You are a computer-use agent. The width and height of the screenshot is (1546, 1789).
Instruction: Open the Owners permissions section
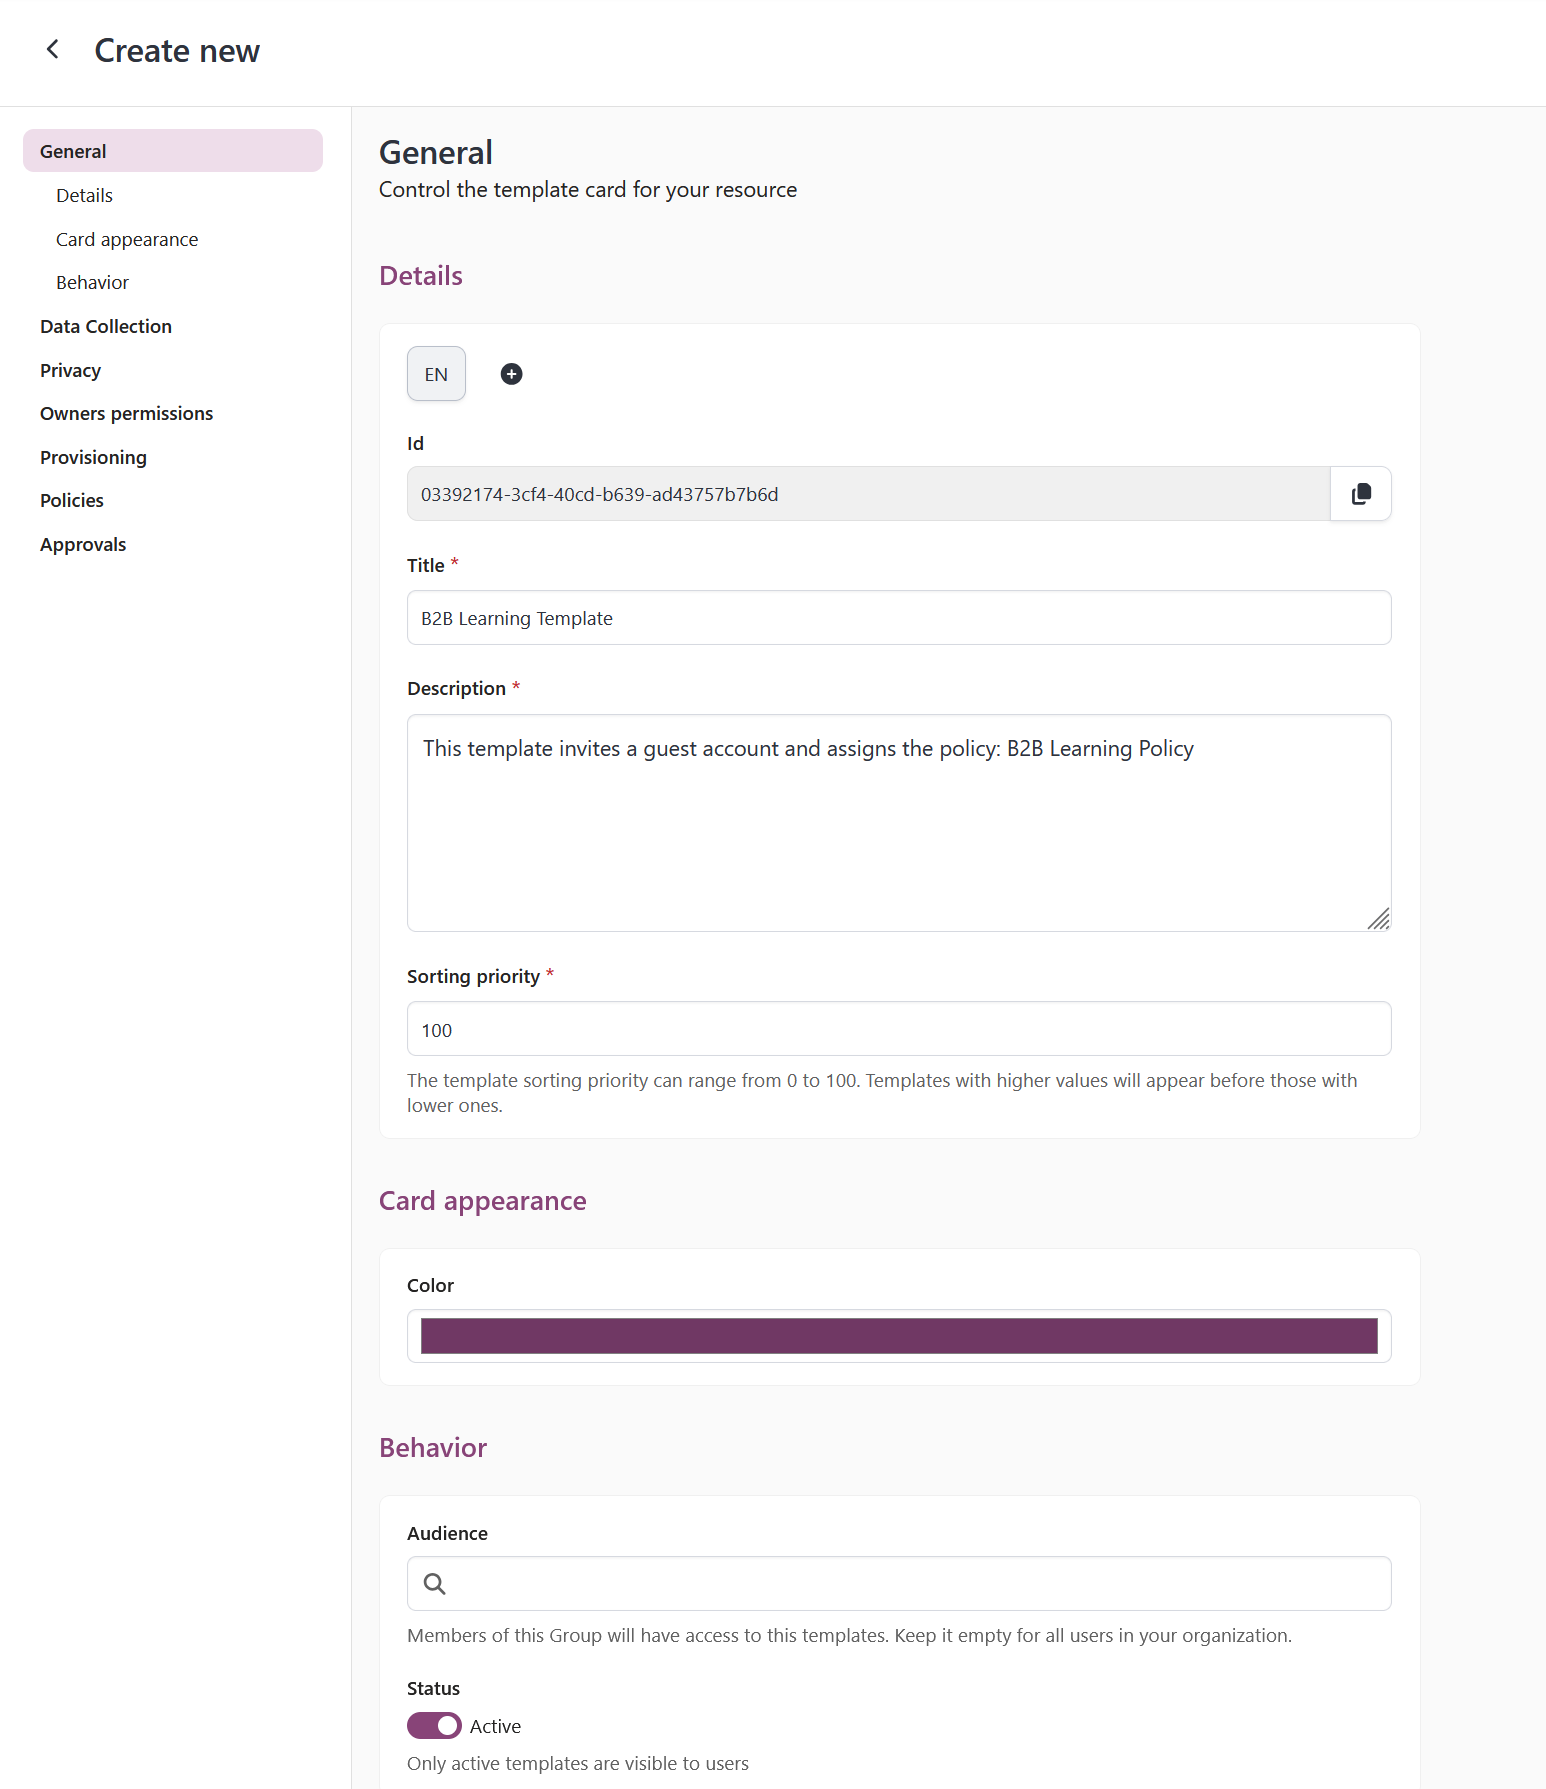click(126, 412)
